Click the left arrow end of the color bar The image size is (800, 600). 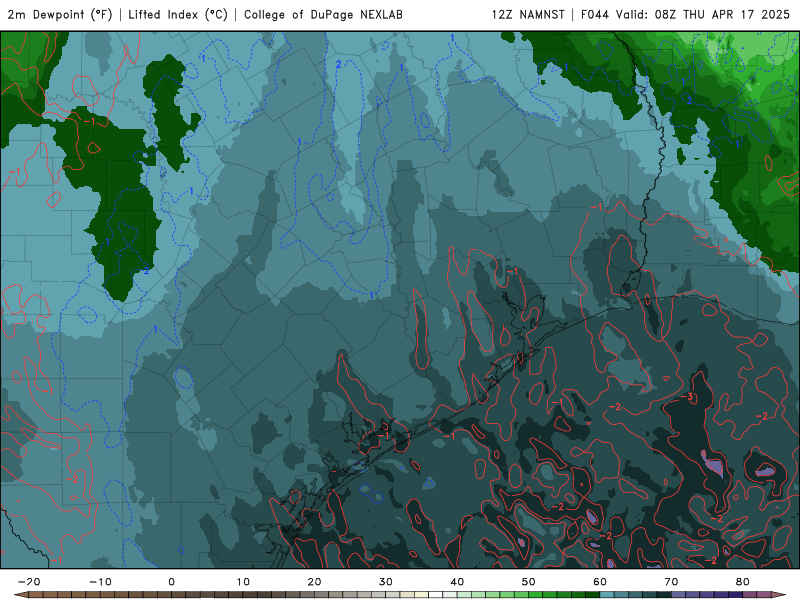(x=20, y=595)
